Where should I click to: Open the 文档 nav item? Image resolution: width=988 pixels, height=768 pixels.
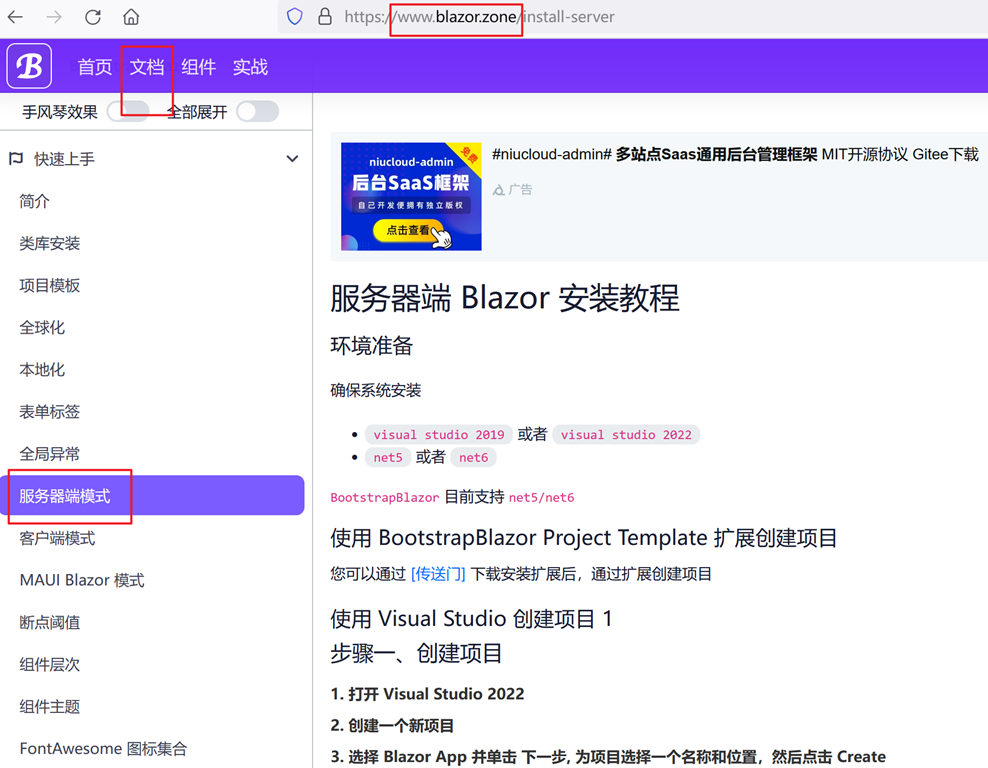(147, 67)
